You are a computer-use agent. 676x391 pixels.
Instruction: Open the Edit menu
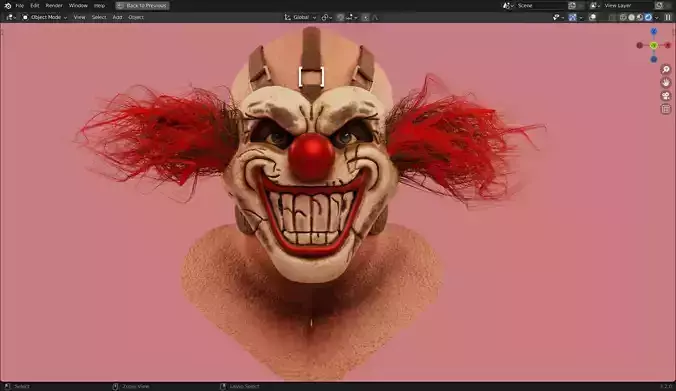click(x=35, y=6)
